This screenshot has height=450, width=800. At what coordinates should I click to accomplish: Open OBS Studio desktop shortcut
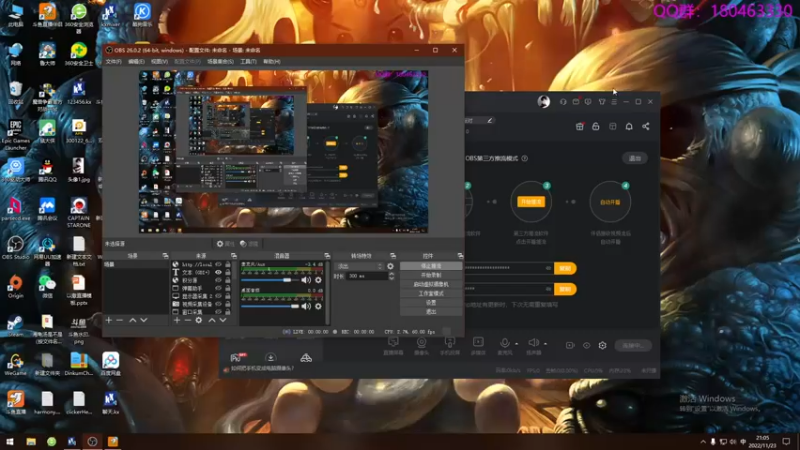click(x=15, y=247)
